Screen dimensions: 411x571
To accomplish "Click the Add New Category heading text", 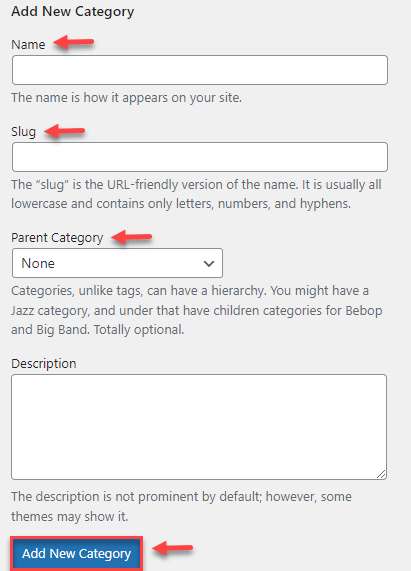I will [72, 11].
